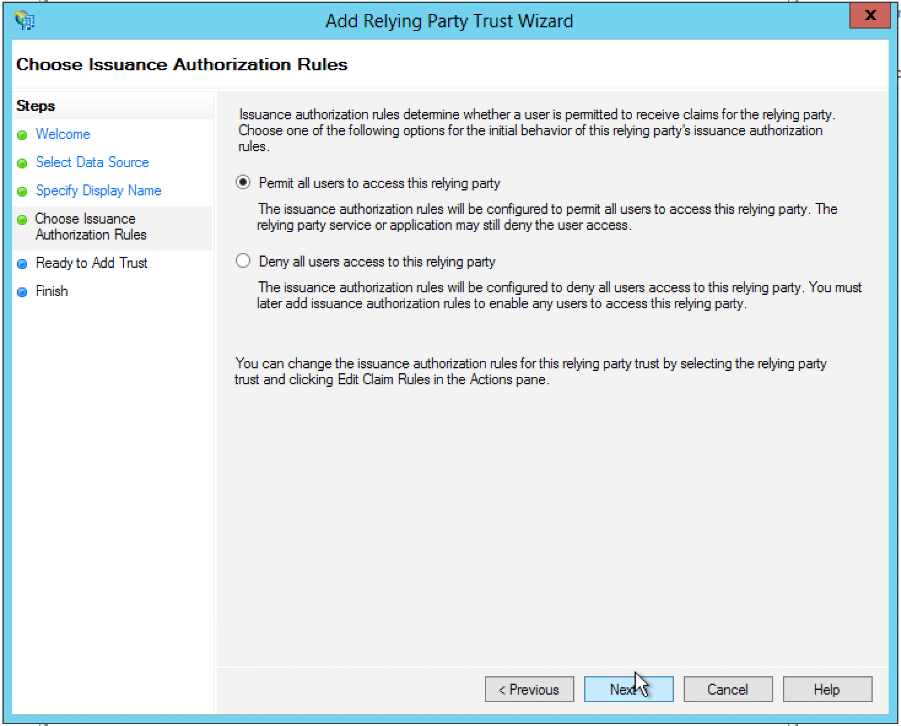Click the blue bullet beside Finish
The width and height of the screenshot is (901, 726).
point(22,292)
